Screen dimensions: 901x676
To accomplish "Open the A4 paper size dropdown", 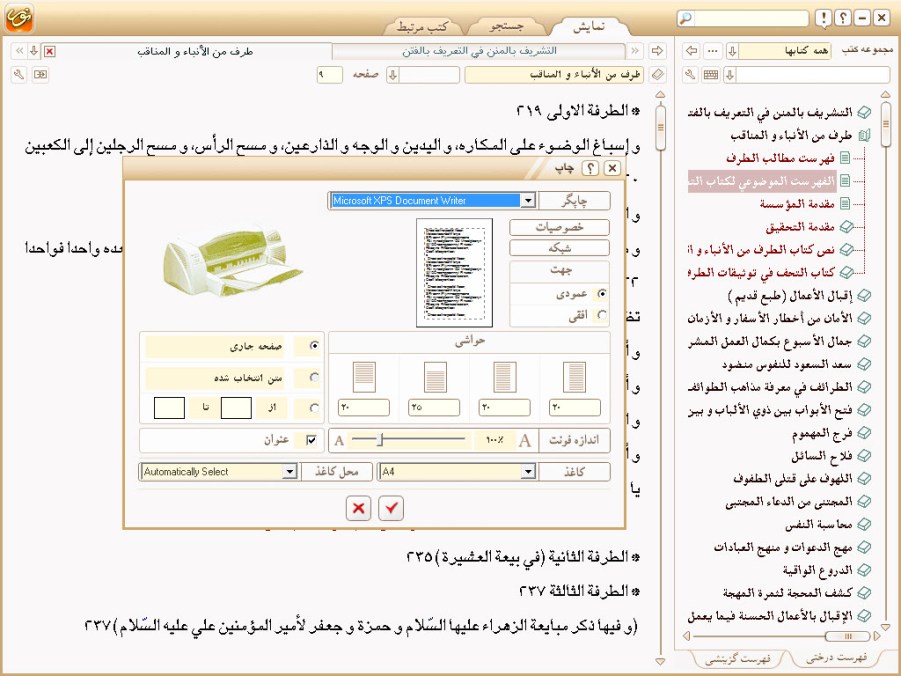I will click(x=528, y=472).
